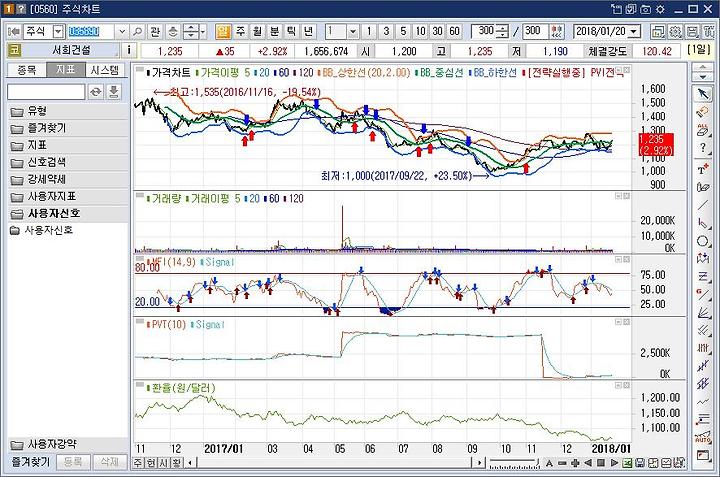Click the 등록 register button
The width and height of the screenshot is (720, 477).
click(73, 462)
